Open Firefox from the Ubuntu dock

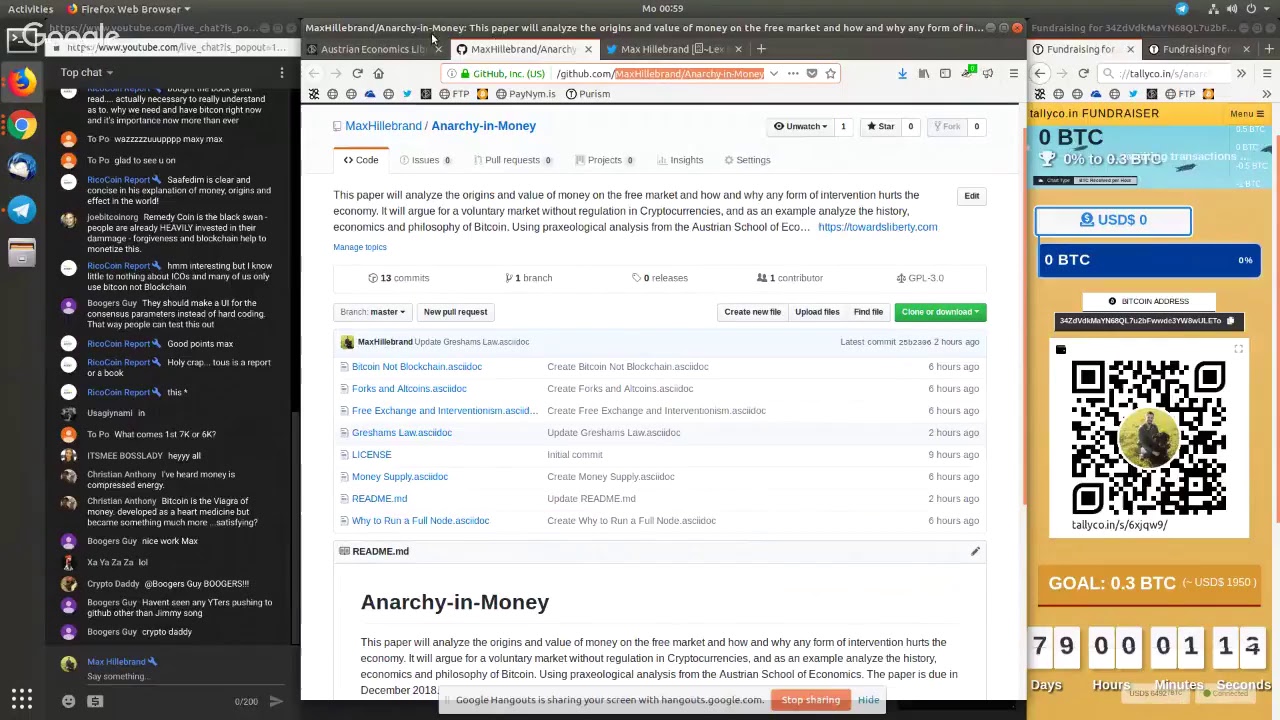tap(22, 82)
